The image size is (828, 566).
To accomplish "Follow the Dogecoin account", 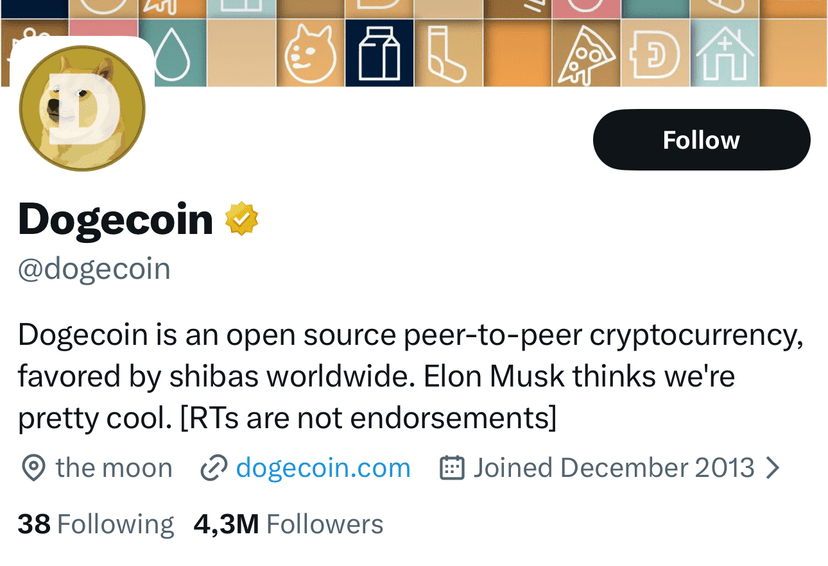I will (x=701, y=140).
